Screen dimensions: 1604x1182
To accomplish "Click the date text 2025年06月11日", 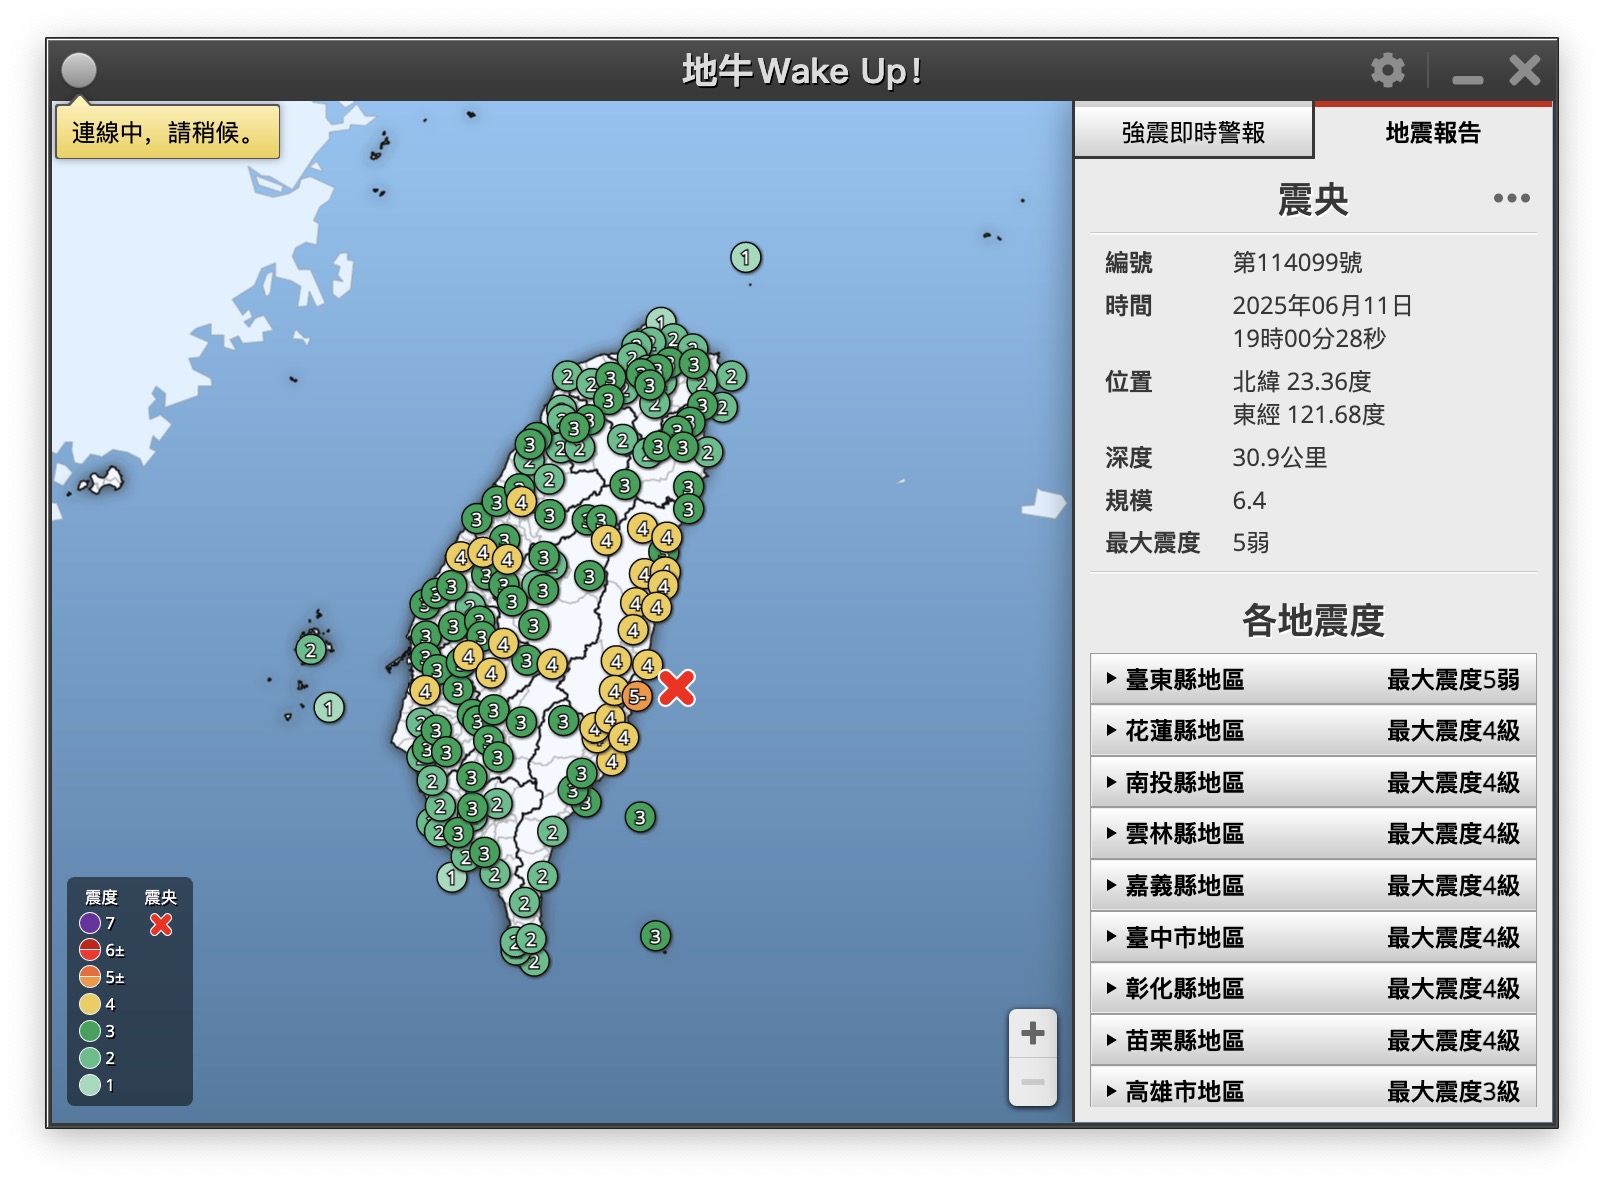I will click(1322, 305).
